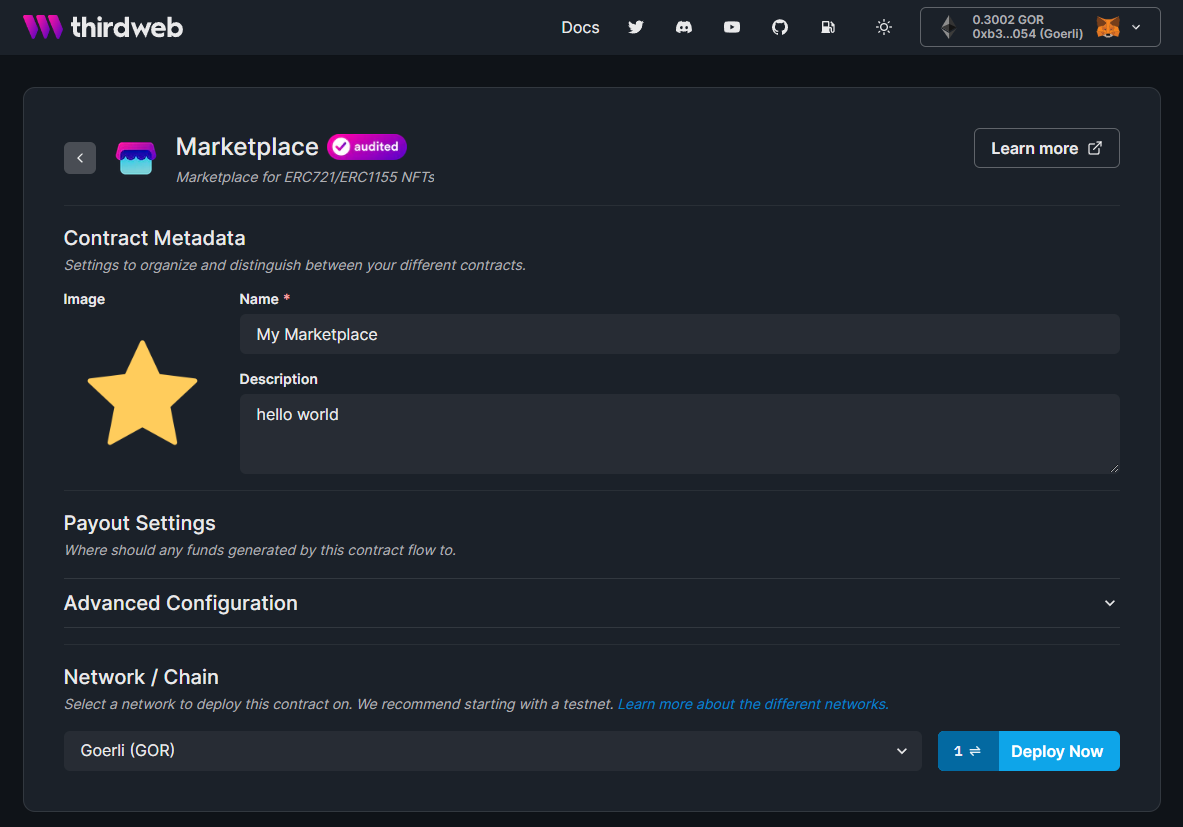Click the gas estimator icon

(x=828, y=27)
